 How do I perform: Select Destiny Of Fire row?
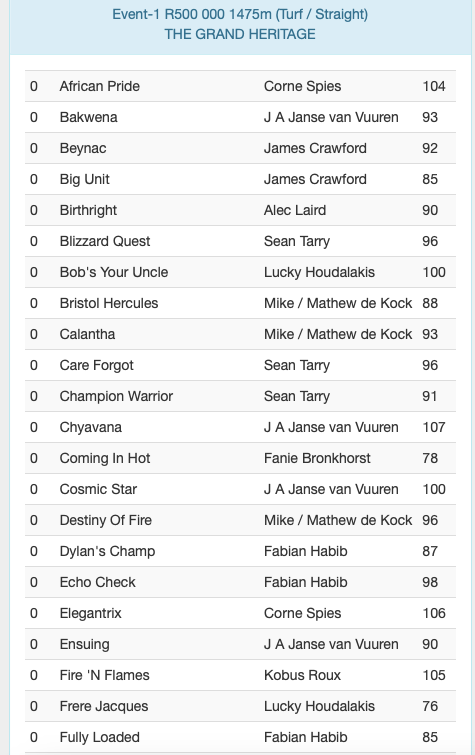pyautogui.click(x=240, y=520)
